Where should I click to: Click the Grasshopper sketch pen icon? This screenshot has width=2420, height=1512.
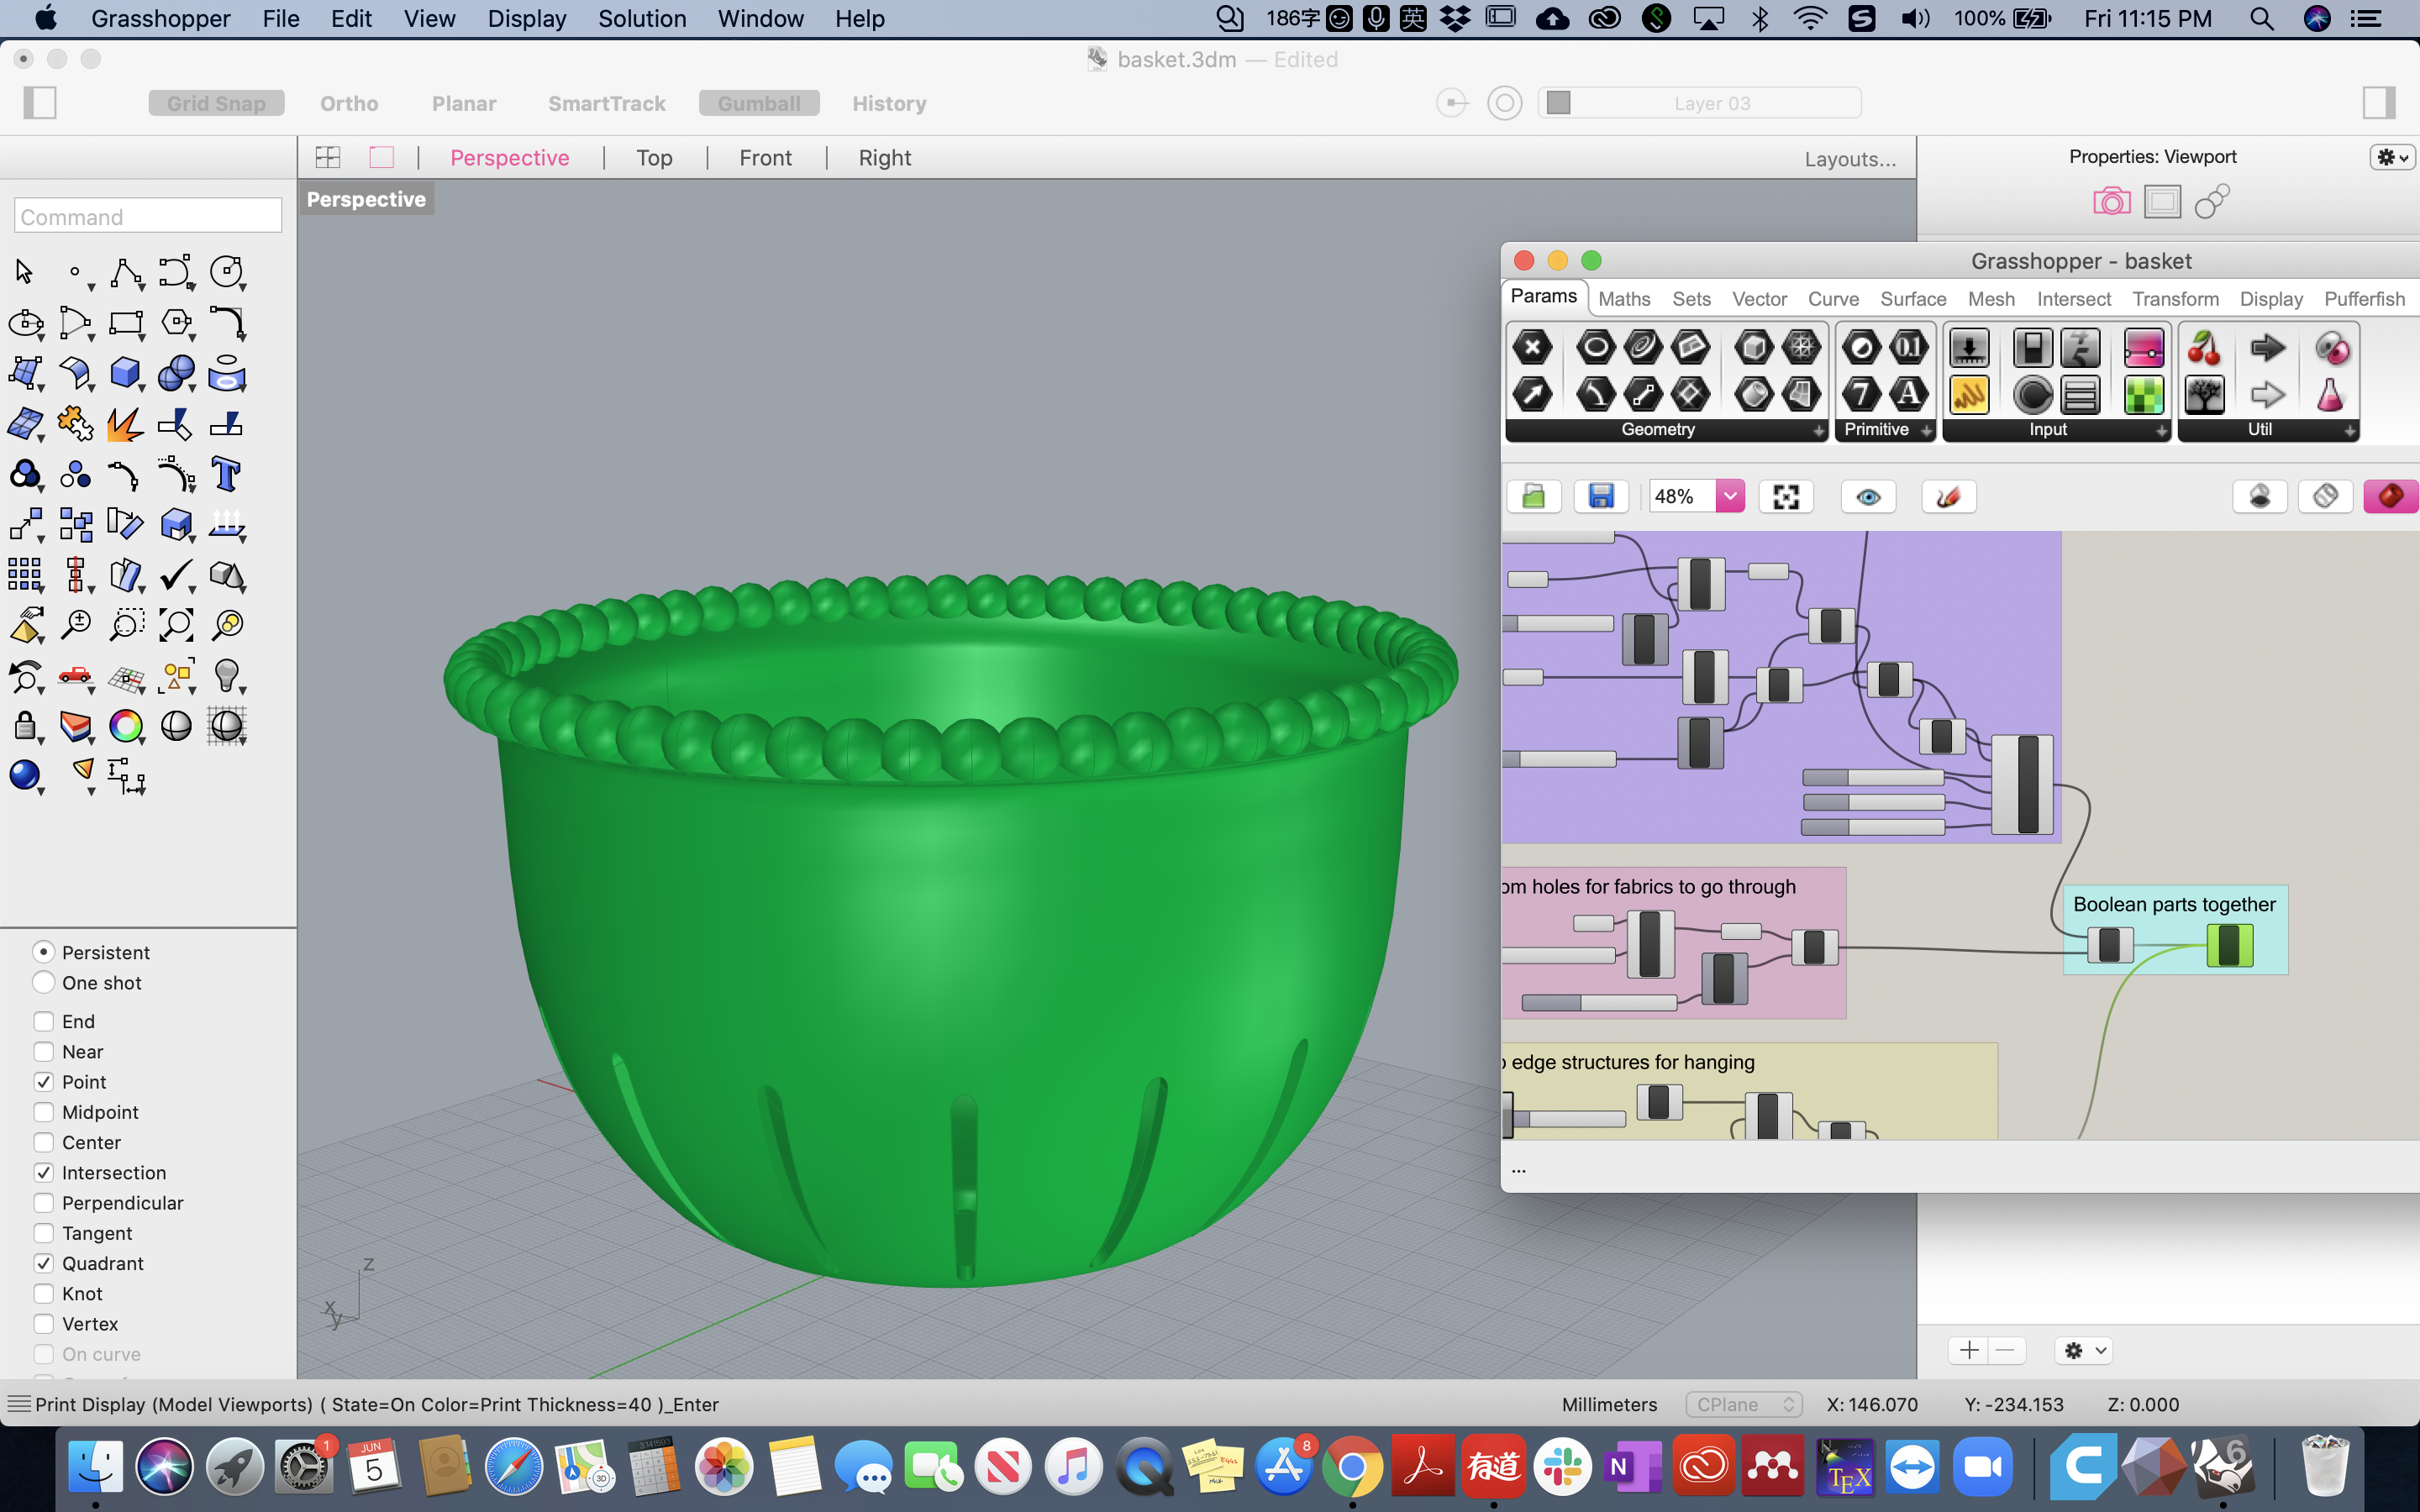click(x=1948, y=496)
